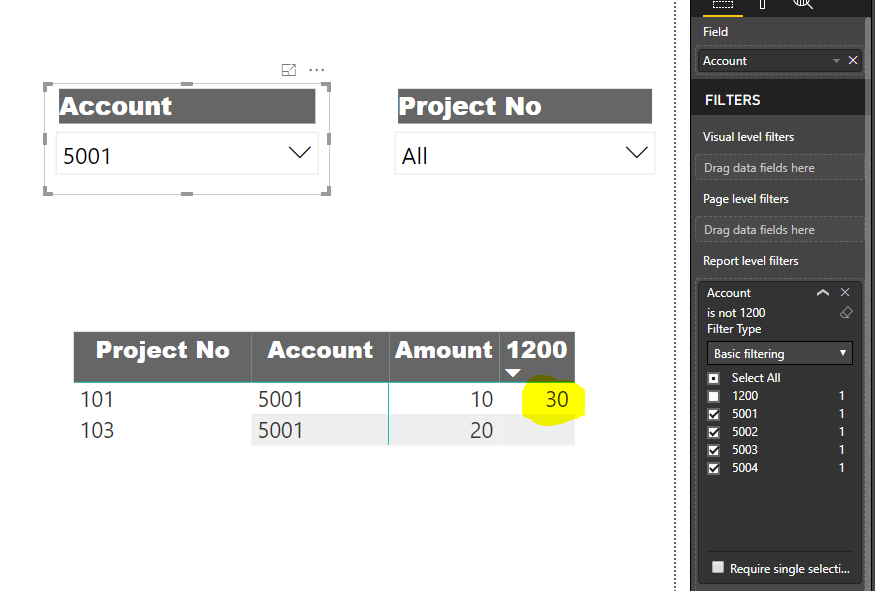
Task: Click Visual level filters drop area
Action: click(x=780, y=167)
